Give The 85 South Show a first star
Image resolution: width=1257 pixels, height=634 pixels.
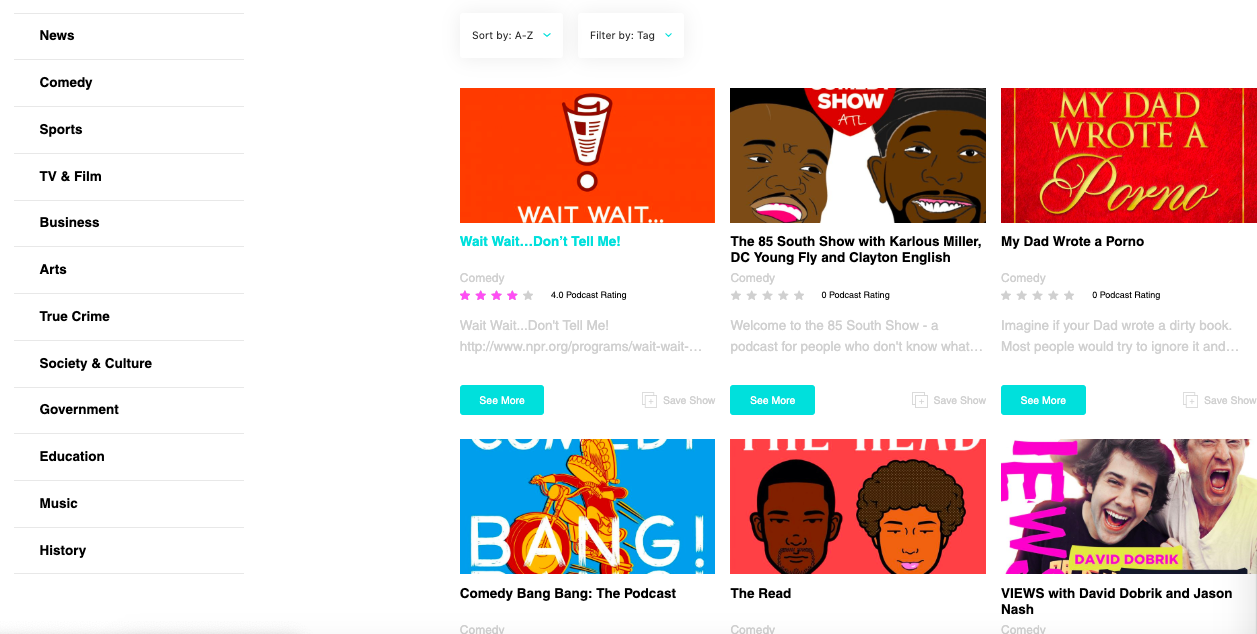(x=736, y=295)
